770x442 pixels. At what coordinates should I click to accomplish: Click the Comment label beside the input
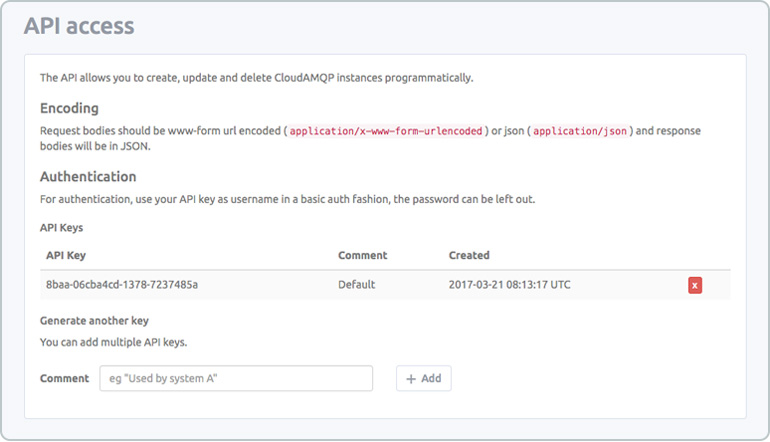coord(64,378)
